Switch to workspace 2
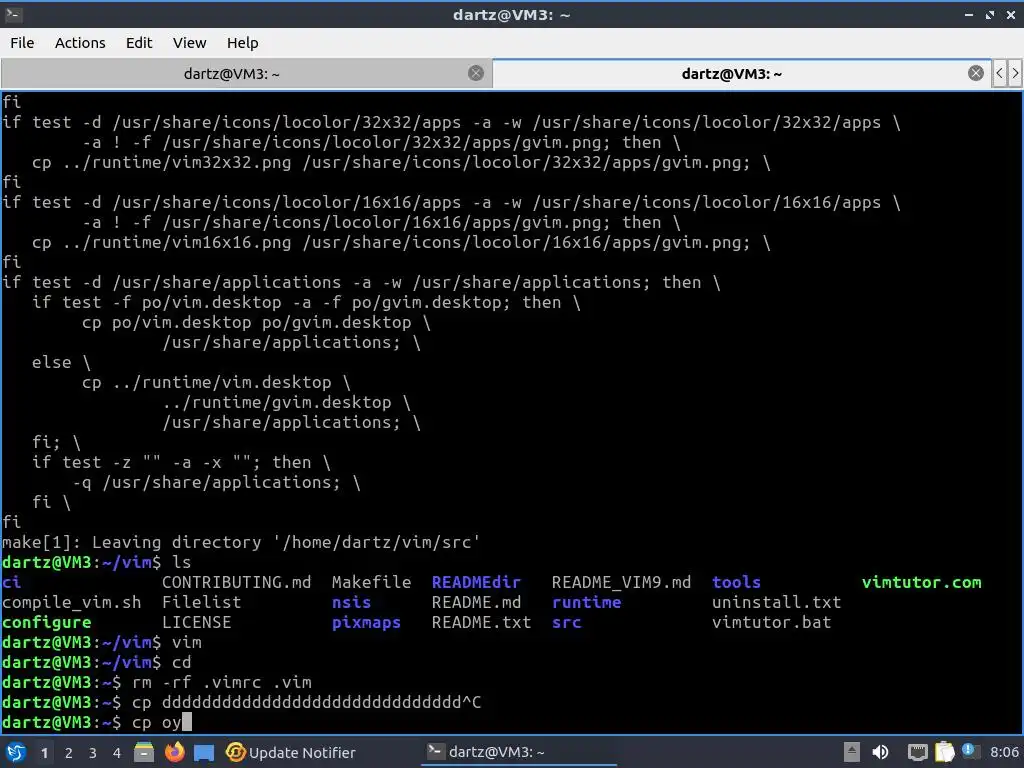The width and height of the screenshot is (1024, 768). (x=69, y=753)
